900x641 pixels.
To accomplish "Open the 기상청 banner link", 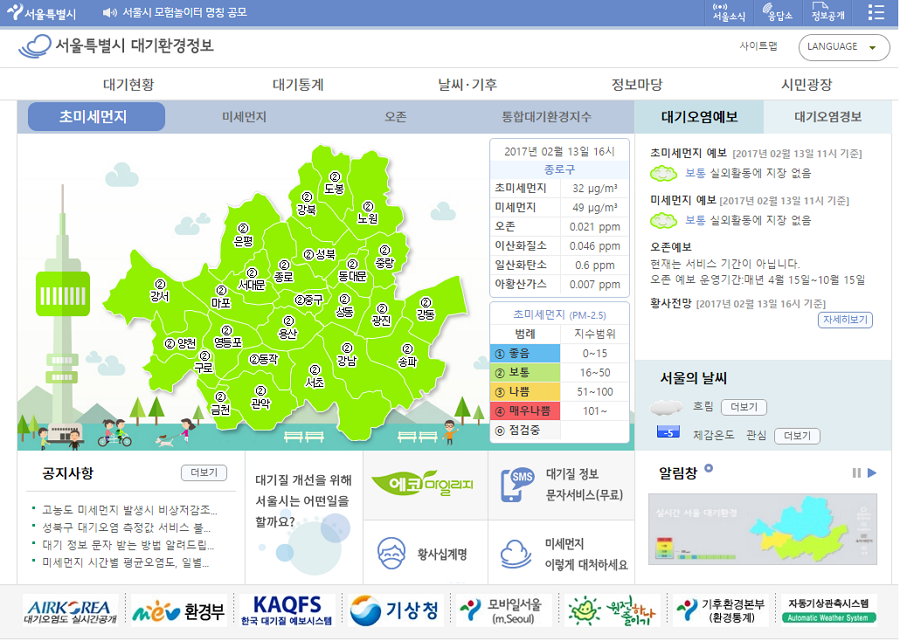I will click(395, 611).
